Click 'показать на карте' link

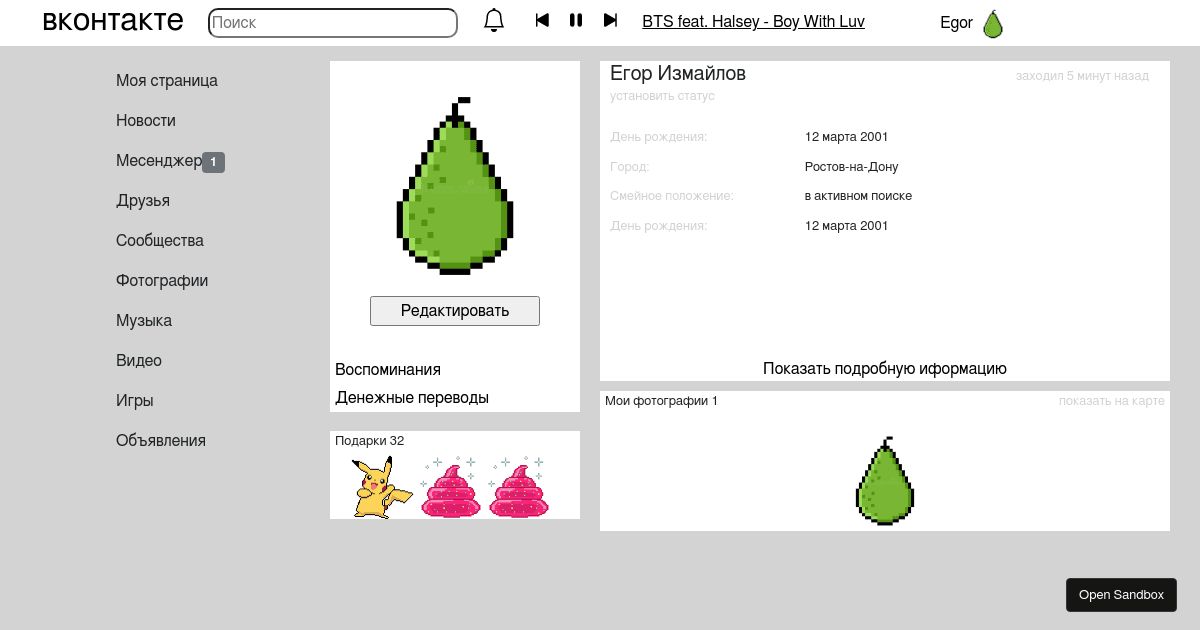point(1111,401)
